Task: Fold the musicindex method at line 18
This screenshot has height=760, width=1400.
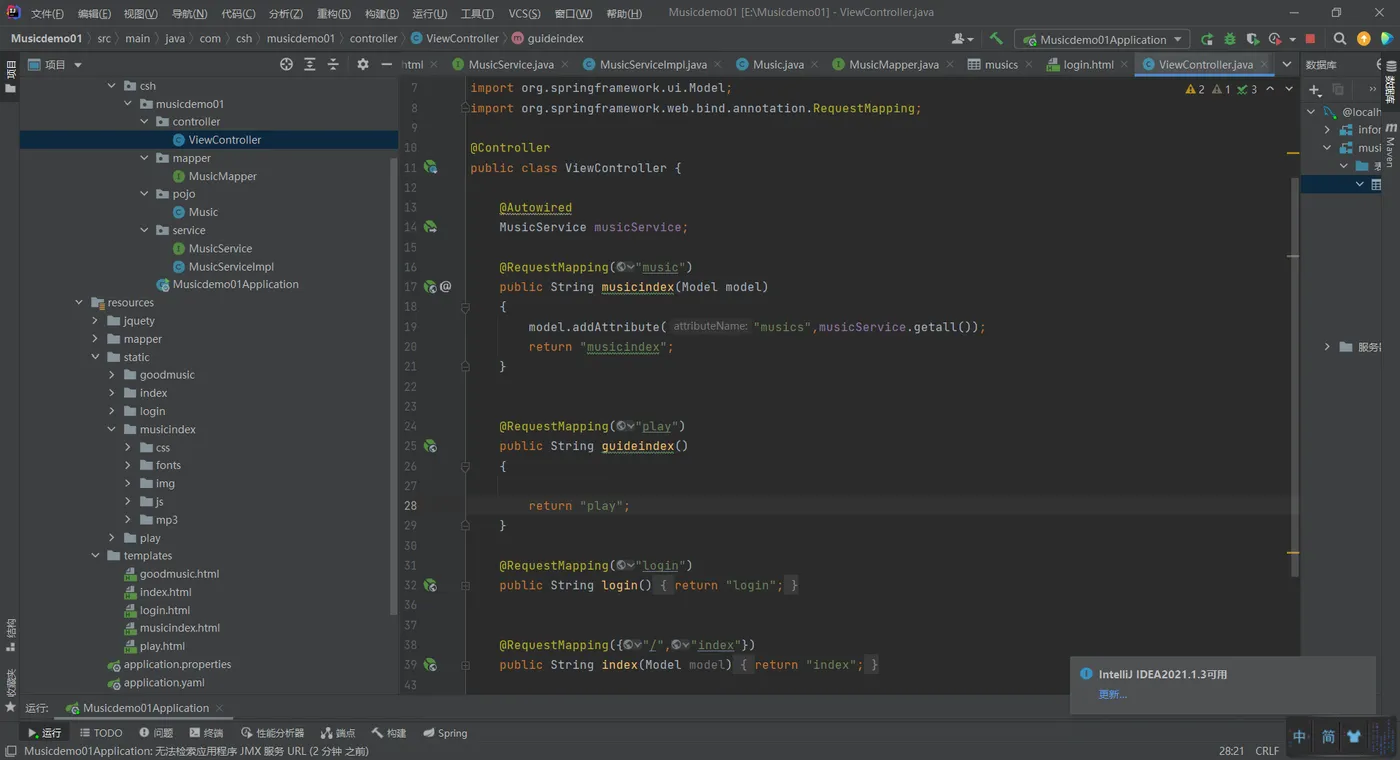Action: [x=465, y=307]
